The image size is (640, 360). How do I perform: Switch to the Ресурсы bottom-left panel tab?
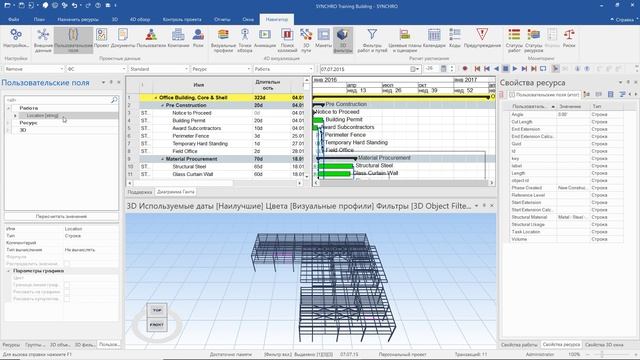[11, 345]
